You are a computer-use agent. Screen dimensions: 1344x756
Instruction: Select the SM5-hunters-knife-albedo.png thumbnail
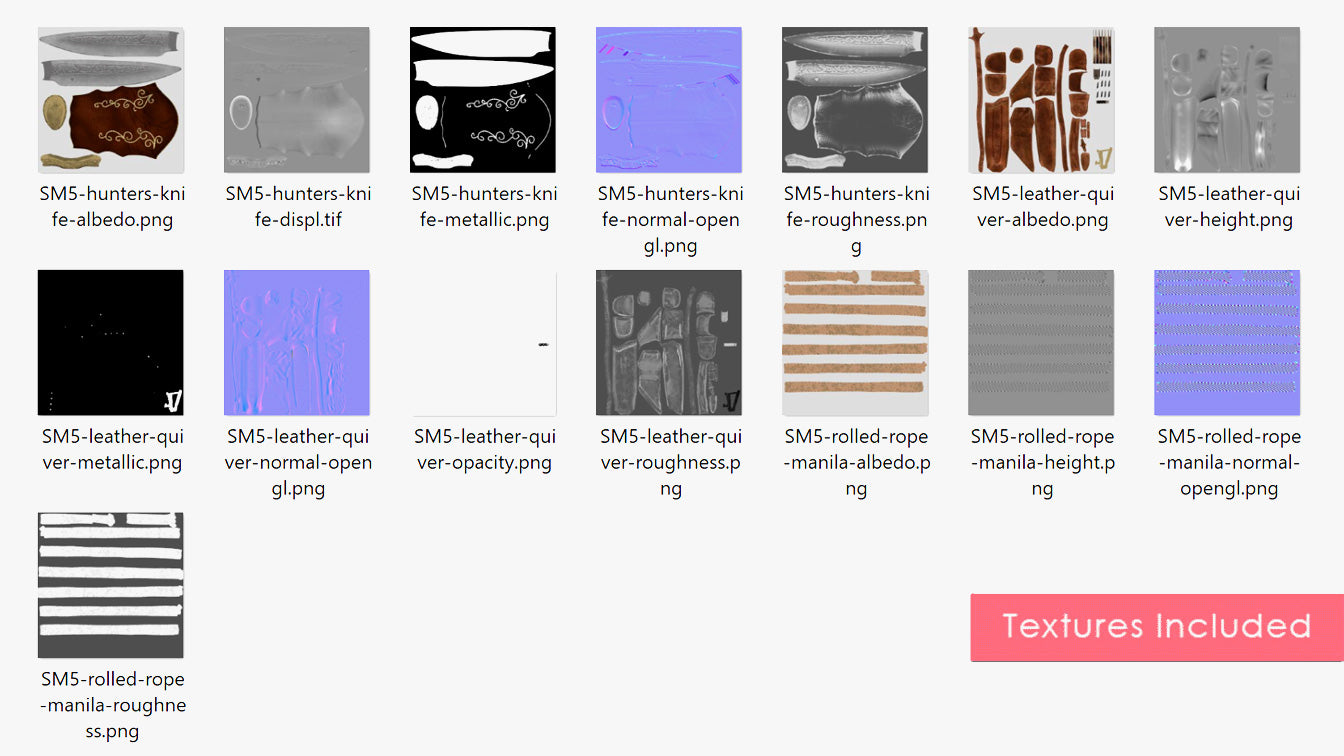pyautogui.click(x=111, y=100)
